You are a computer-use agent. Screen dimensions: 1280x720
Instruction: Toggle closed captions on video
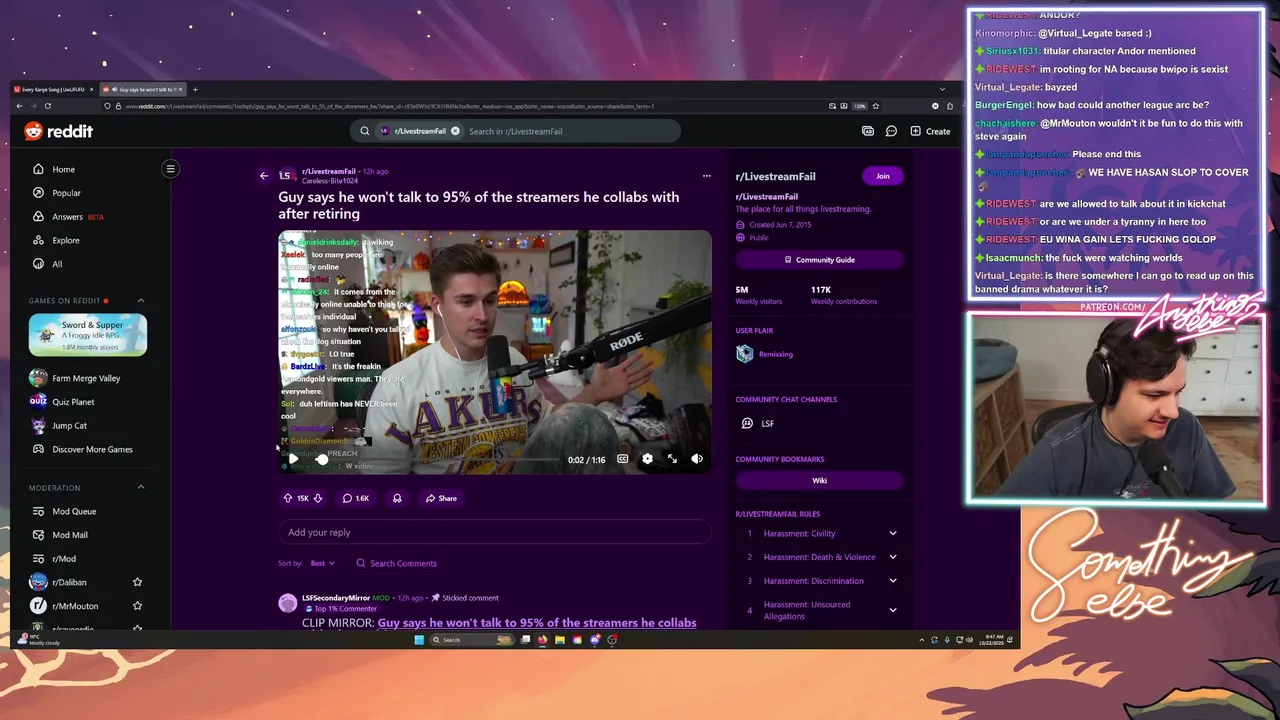[622, 459]
